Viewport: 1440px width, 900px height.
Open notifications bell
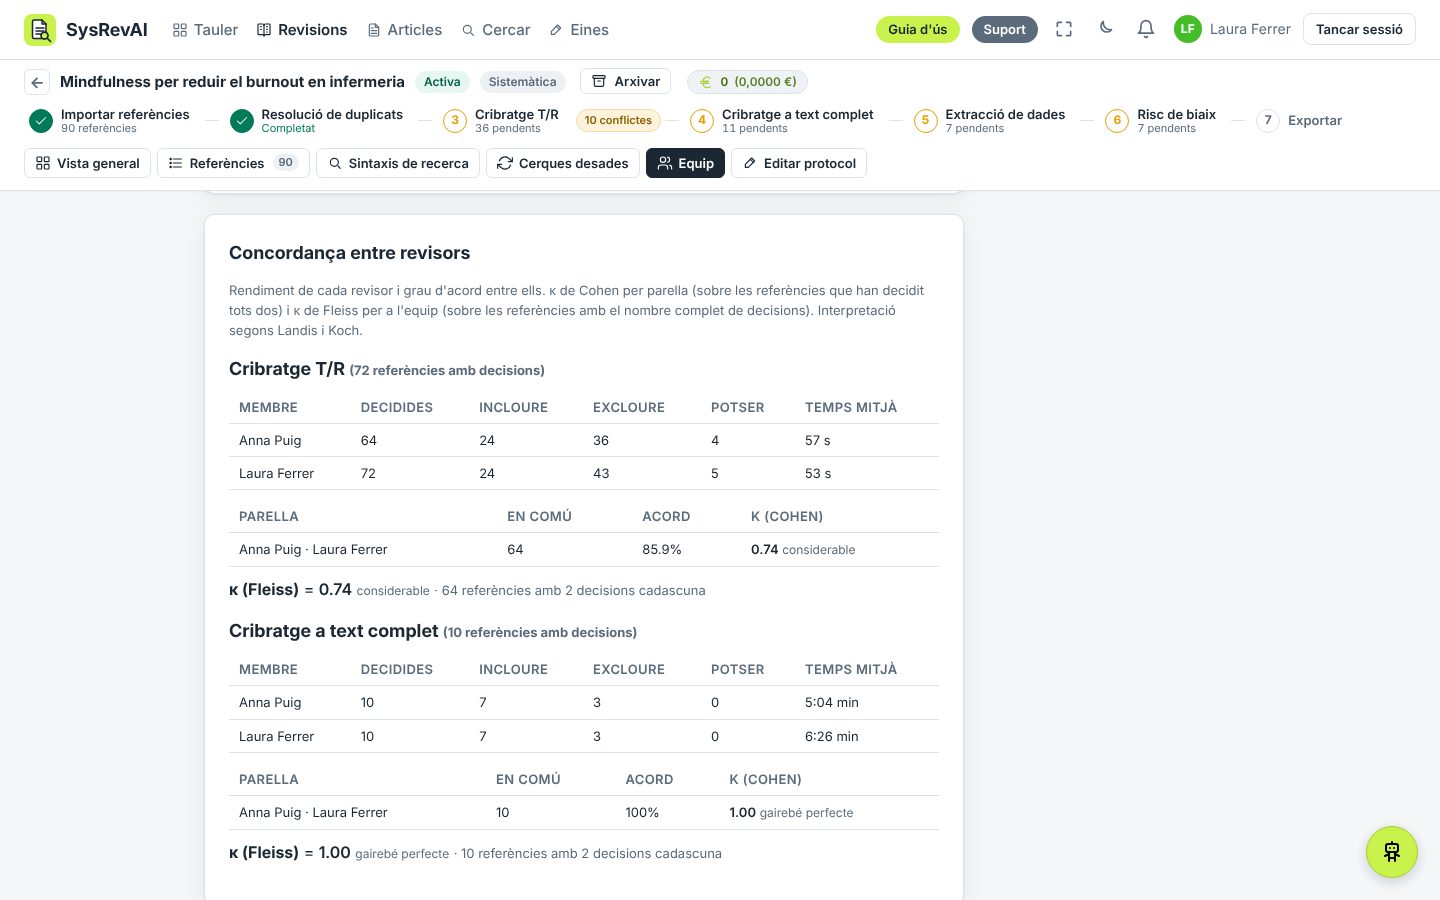tap(1146, 30)
